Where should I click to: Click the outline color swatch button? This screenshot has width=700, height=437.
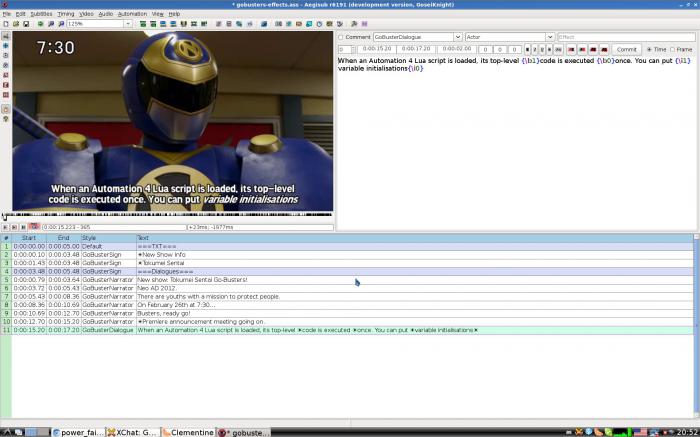[x=593, y=49]
